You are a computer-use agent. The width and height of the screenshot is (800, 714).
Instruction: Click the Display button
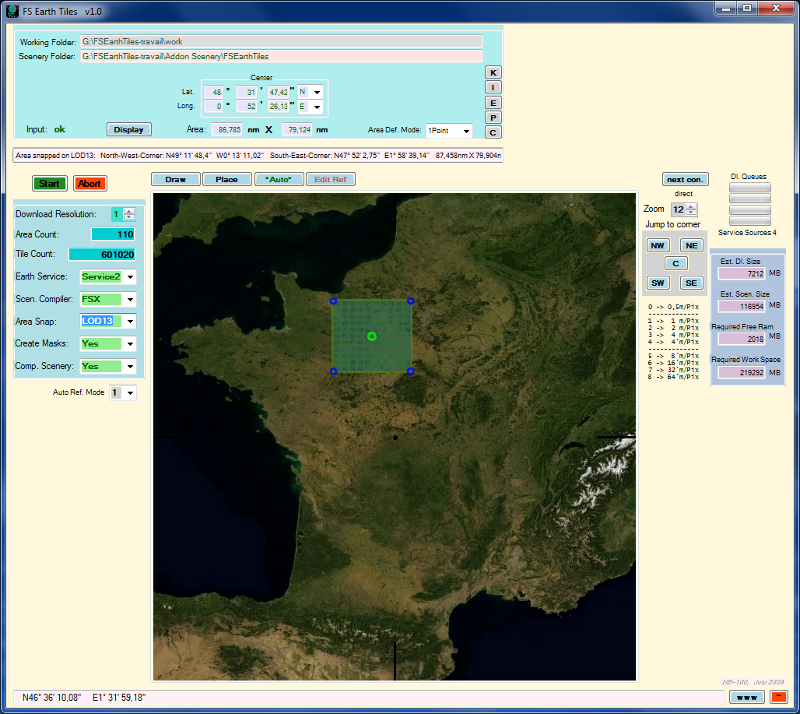[129, 130]
